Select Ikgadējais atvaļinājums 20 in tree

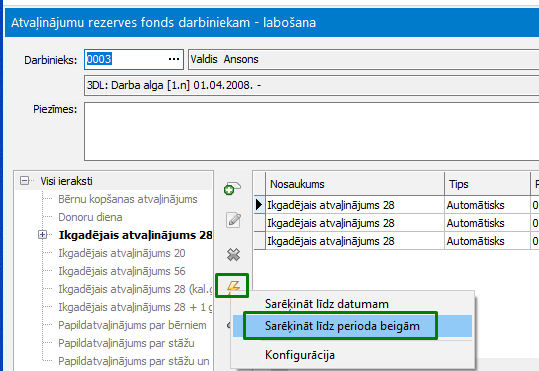point(122,253)
